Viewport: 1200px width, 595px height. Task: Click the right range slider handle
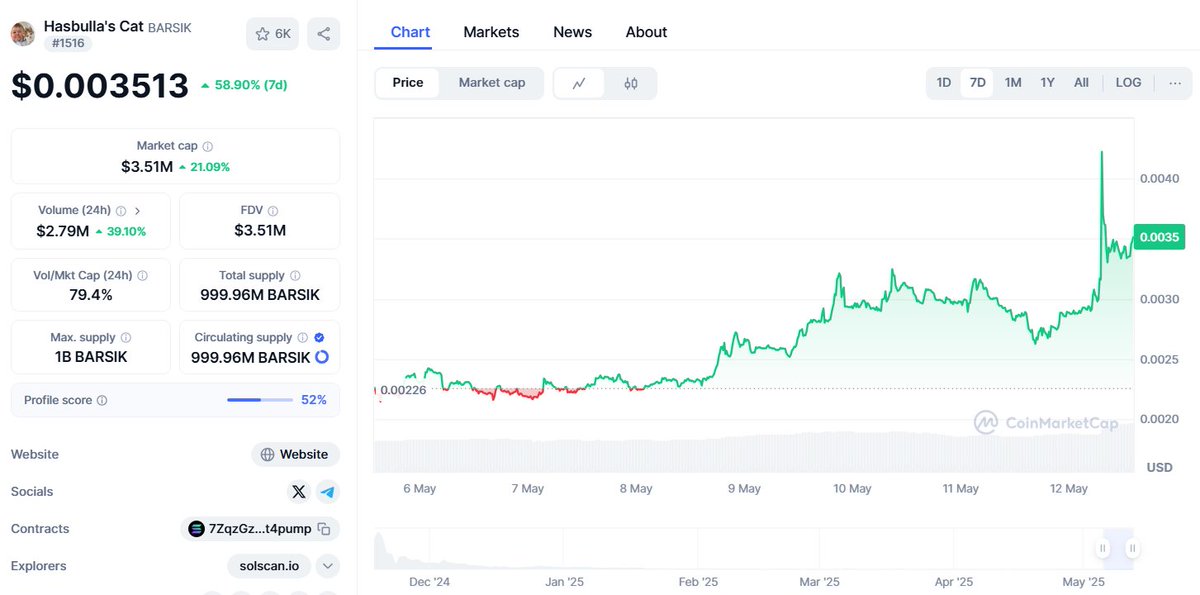click(x=1132, y=548)
